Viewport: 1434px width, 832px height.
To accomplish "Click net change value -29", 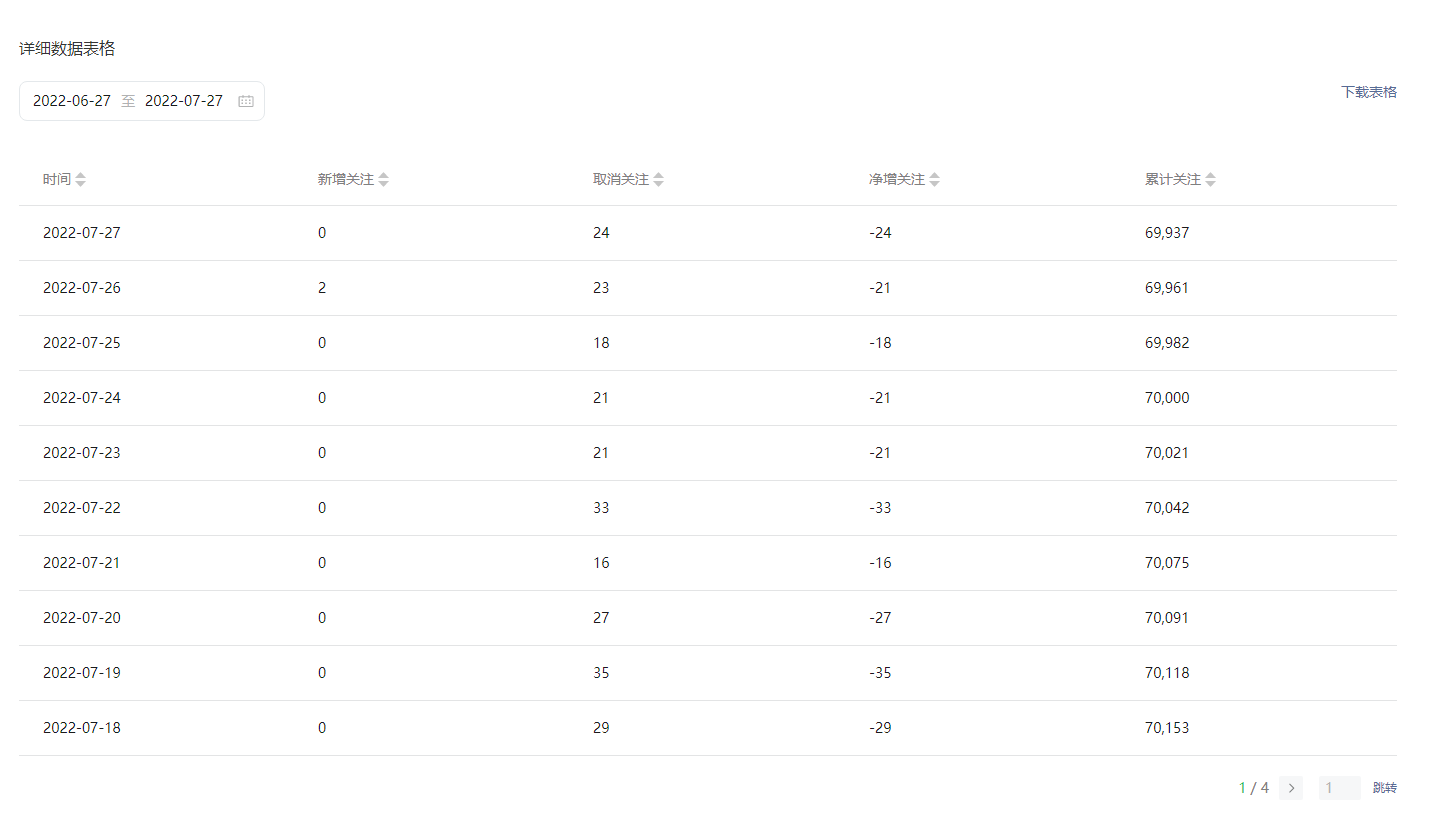I will pos(880,728).
